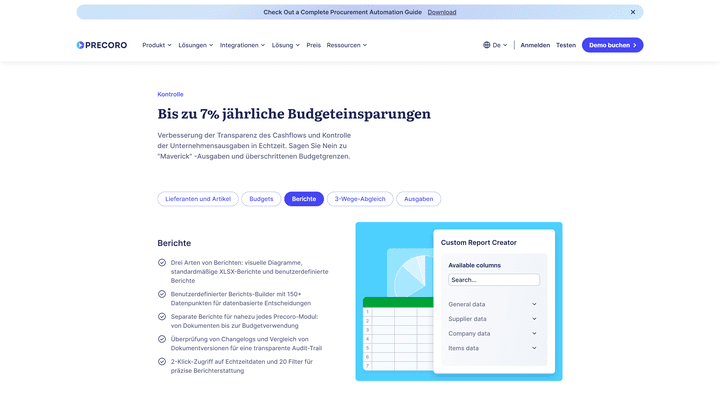Select the Ausgaben tab
The width and height of the screenshot is (720, 405).
coord(418,199)
